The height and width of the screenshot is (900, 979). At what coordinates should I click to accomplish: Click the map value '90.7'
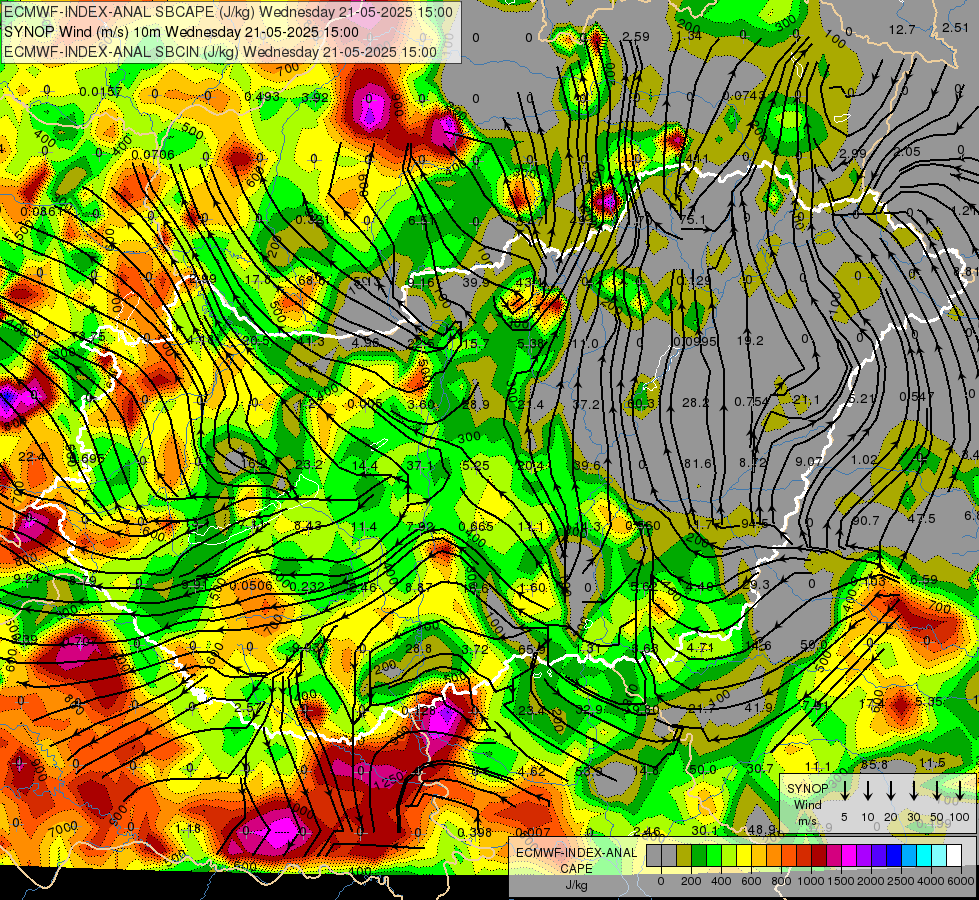pyautogui.click(x=865, y=520)
